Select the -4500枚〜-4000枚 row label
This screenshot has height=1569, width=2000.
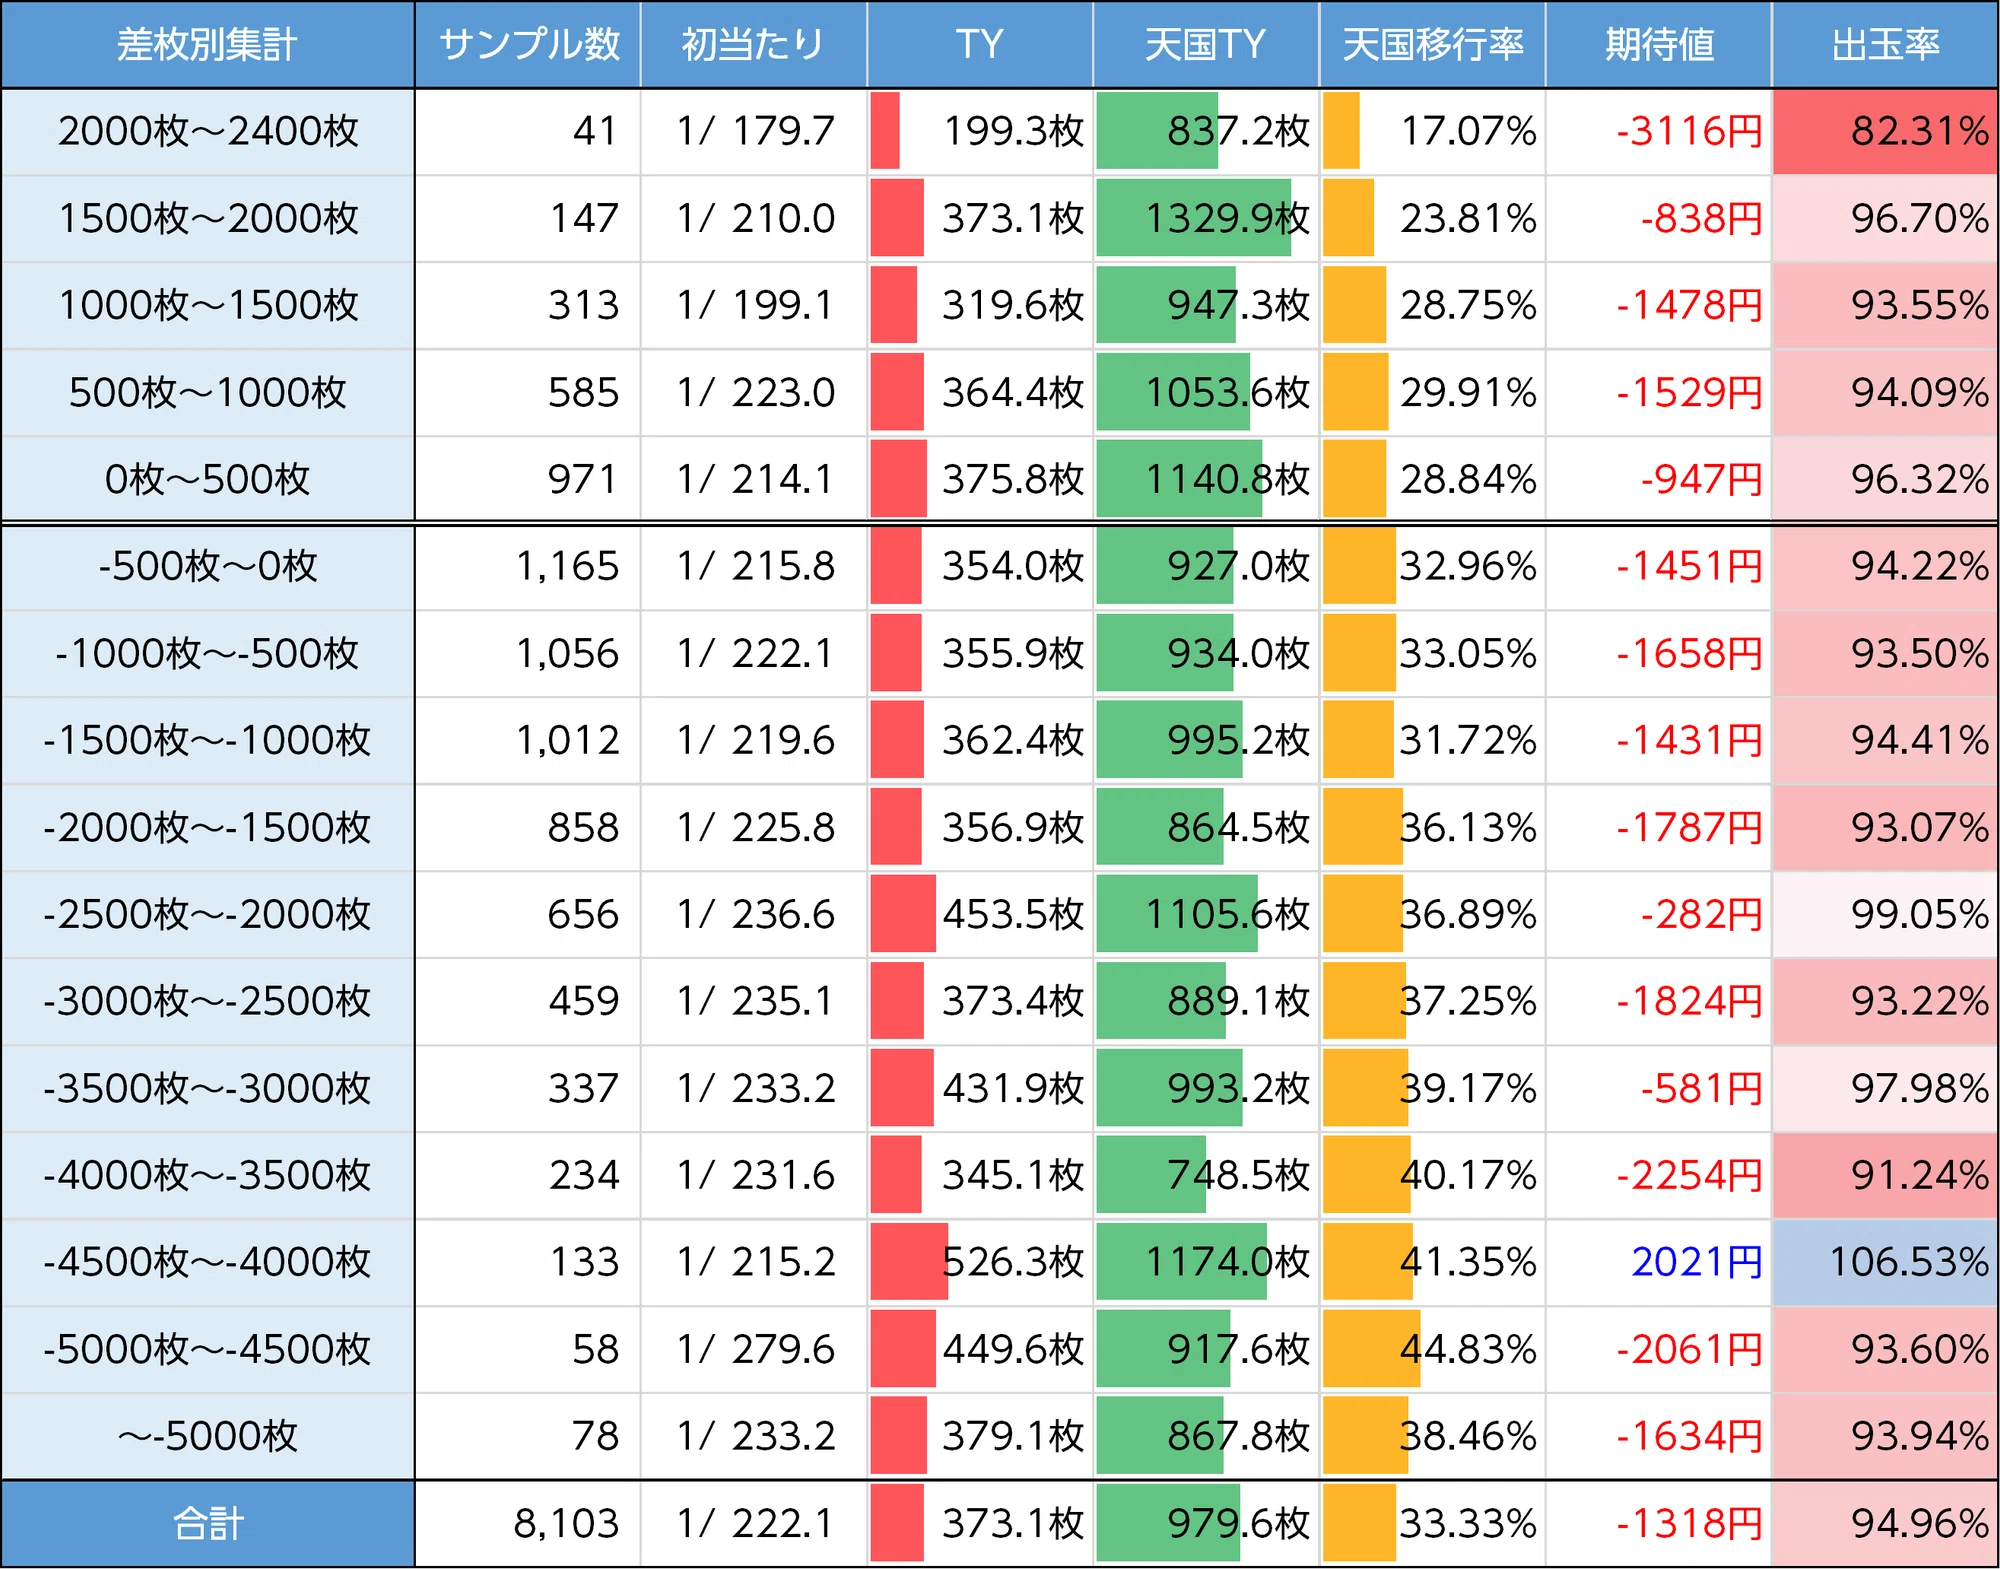coord(207,1262)
